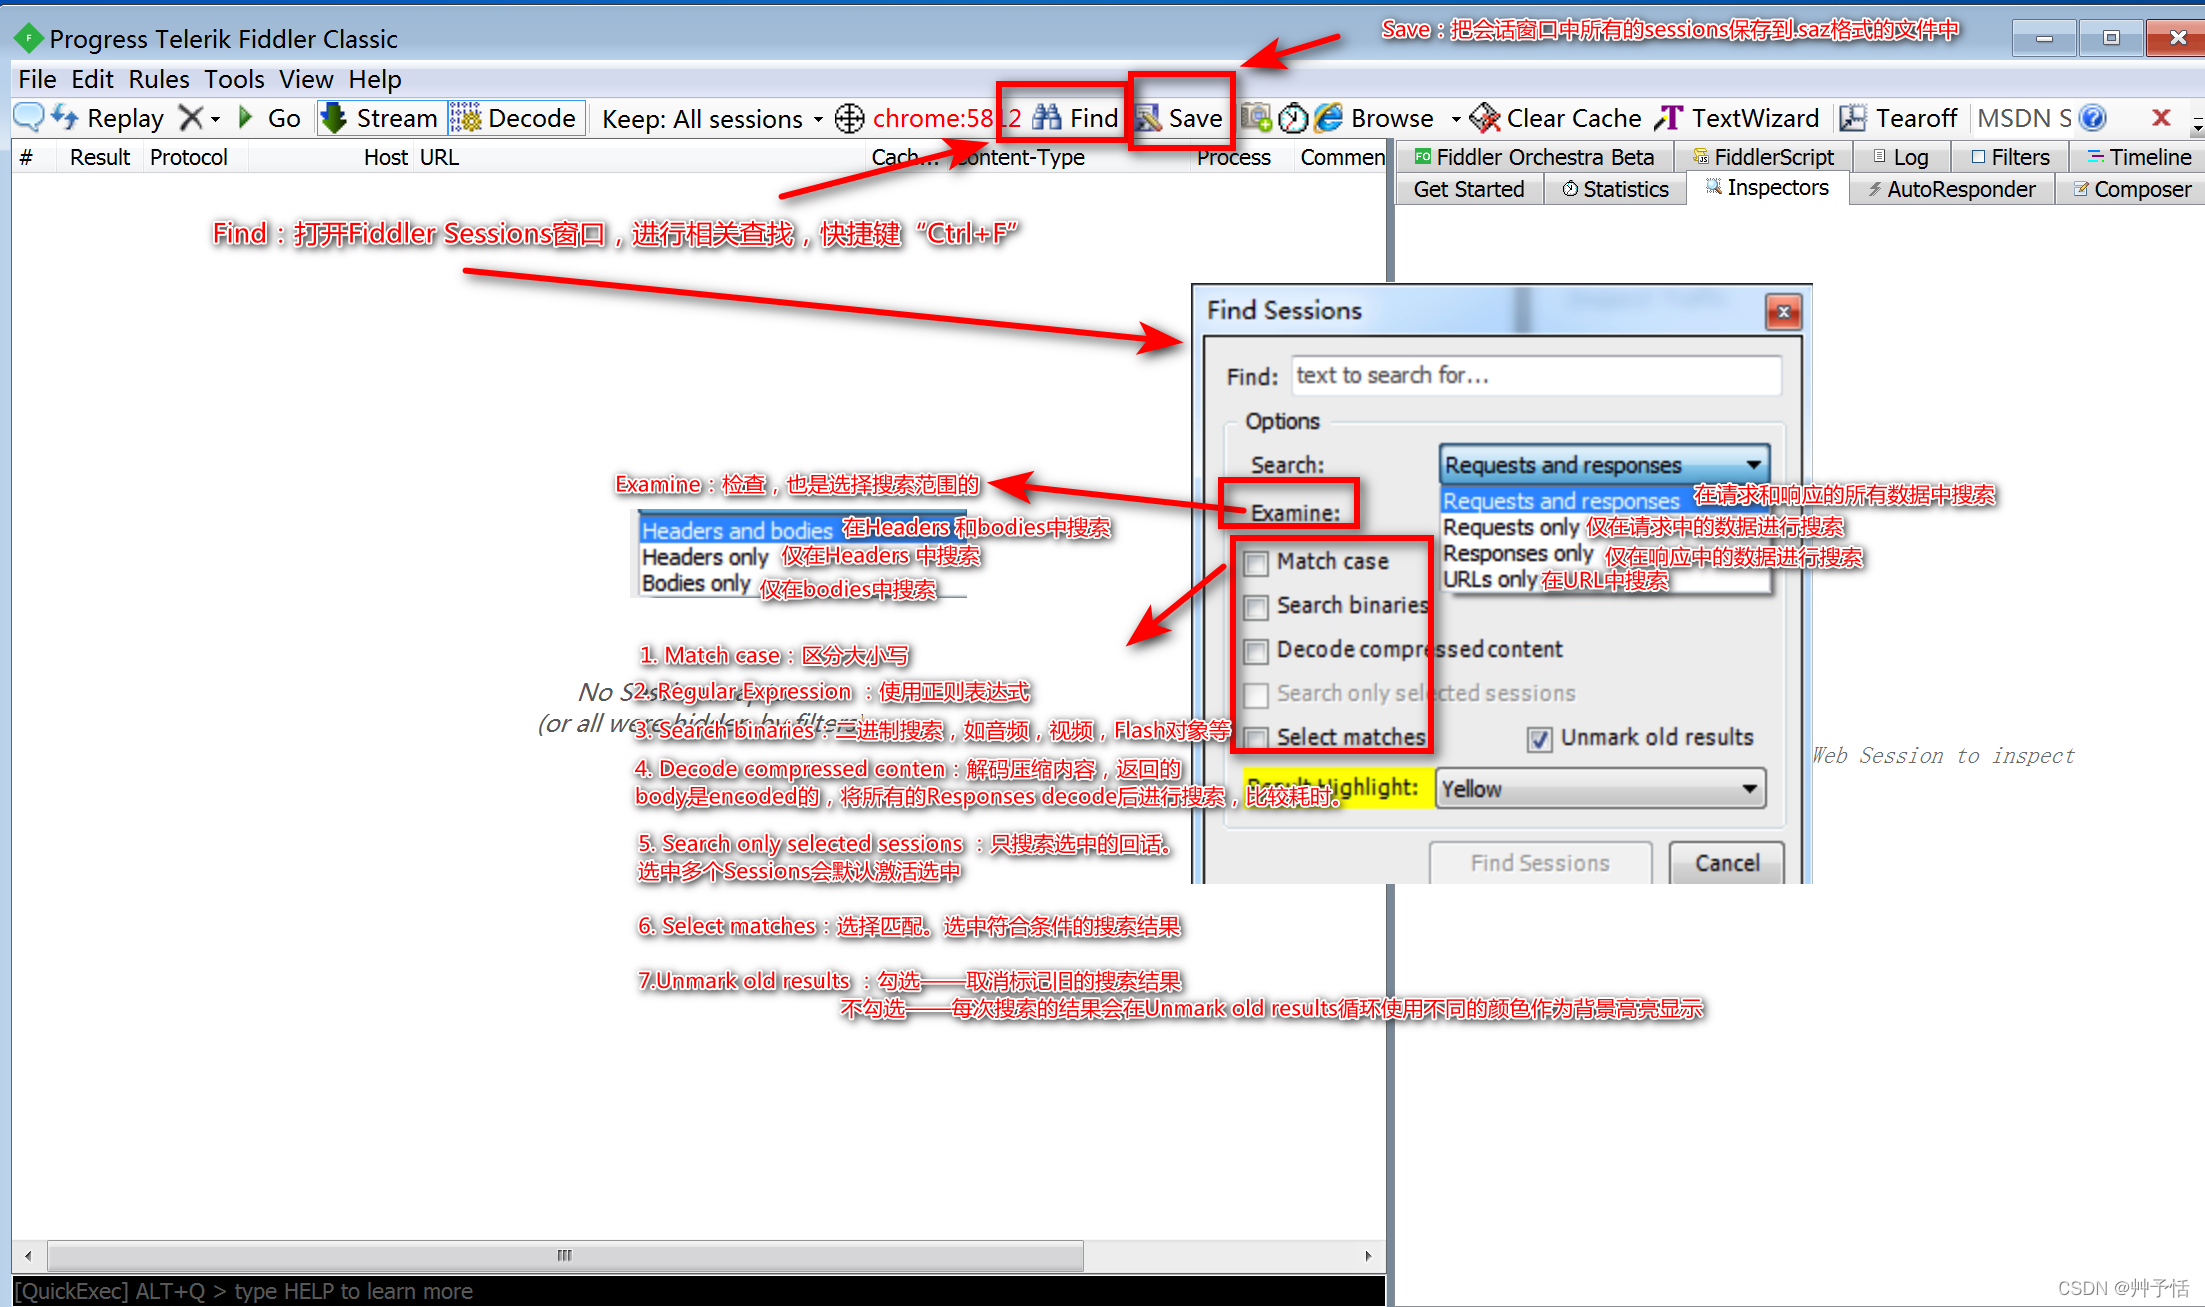Switch to the Fiddler Orchestra Beta tab
This screenshot has height=1307, width=2205.
pos(1534,157)
